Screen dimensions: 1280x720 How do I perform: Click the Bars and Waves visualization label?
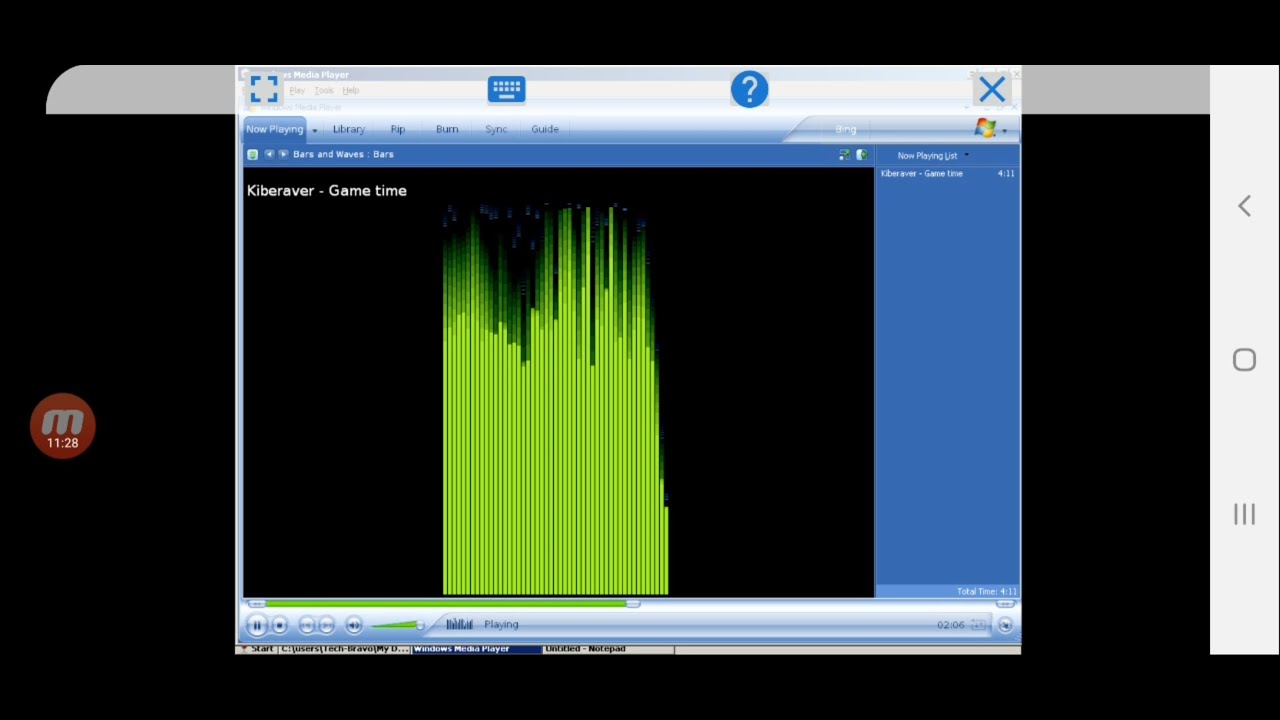343,154
